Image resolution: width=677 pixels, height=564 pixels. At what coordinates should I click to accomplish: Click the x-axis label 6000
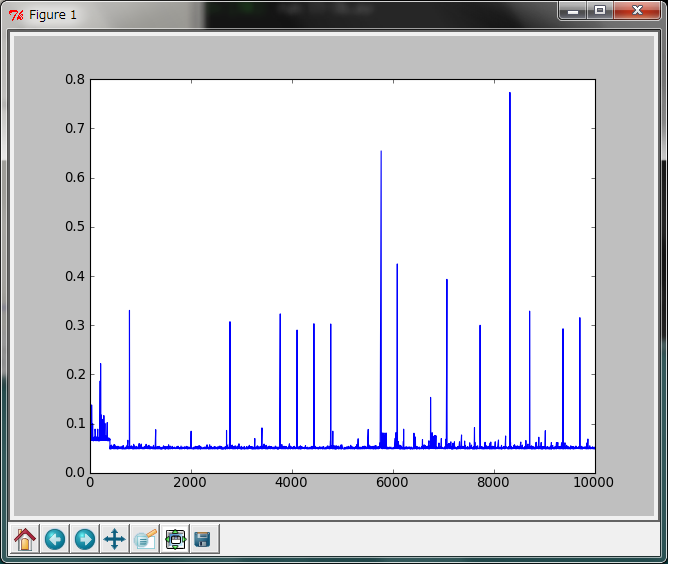[x=392, y=482]
